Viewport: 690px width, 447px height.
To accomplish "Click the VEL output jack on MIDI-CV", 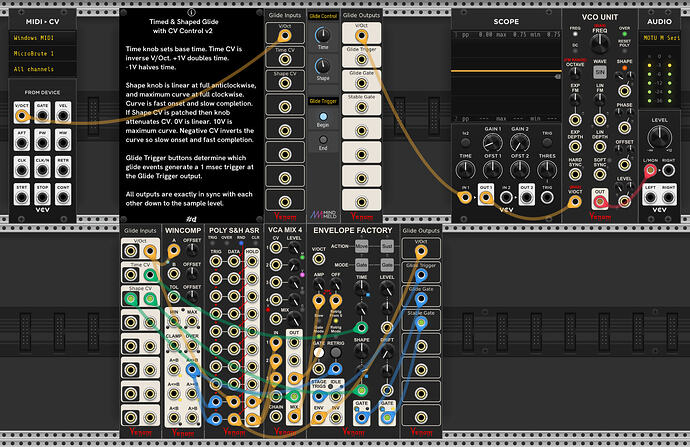I will coord(63,116).
